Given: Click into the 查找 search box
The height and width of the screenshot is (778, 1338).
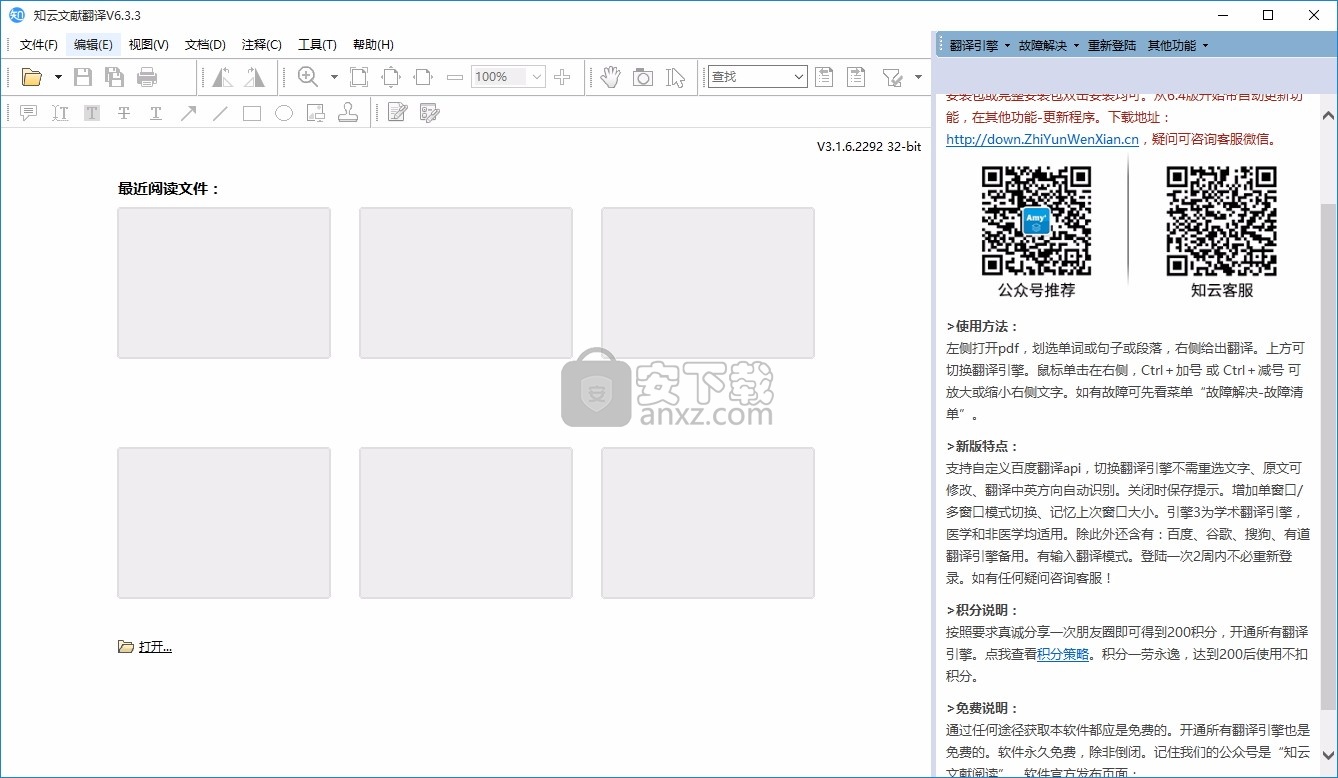Looking at the screenshot, I should click(x=757, y=77).
